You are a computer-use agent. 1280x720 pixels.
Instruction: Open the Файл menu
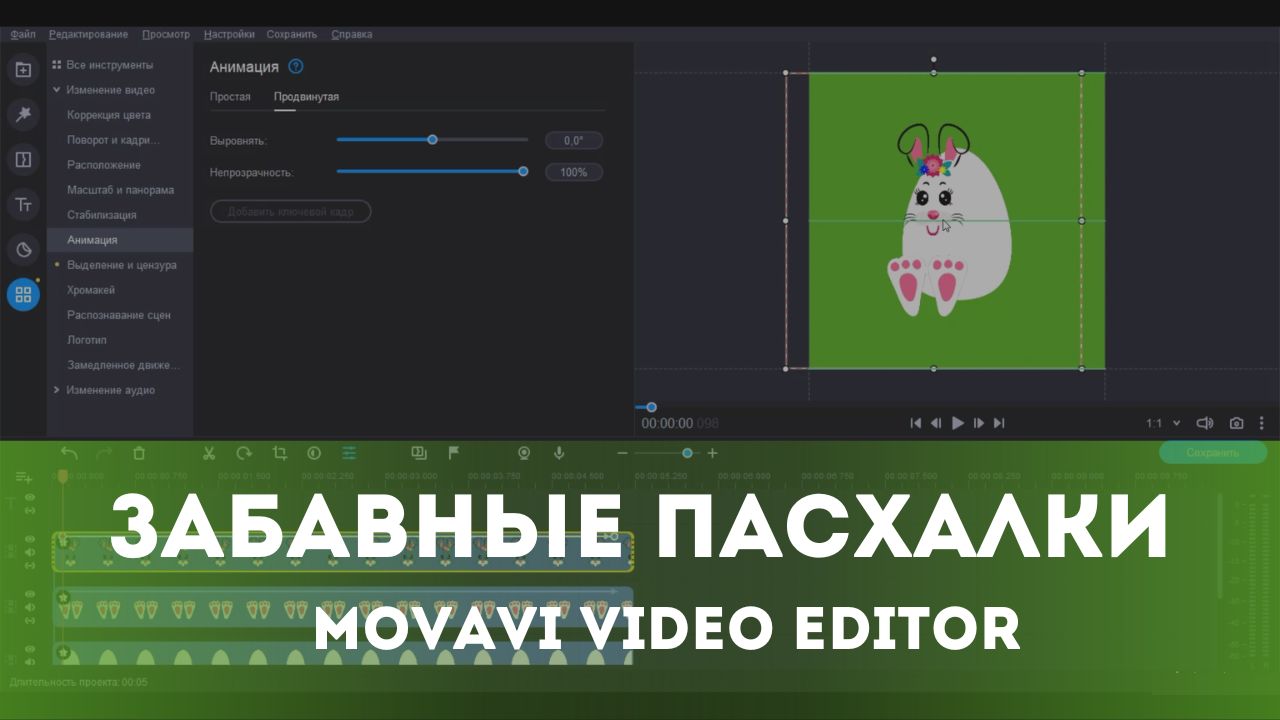coord(23,34)
